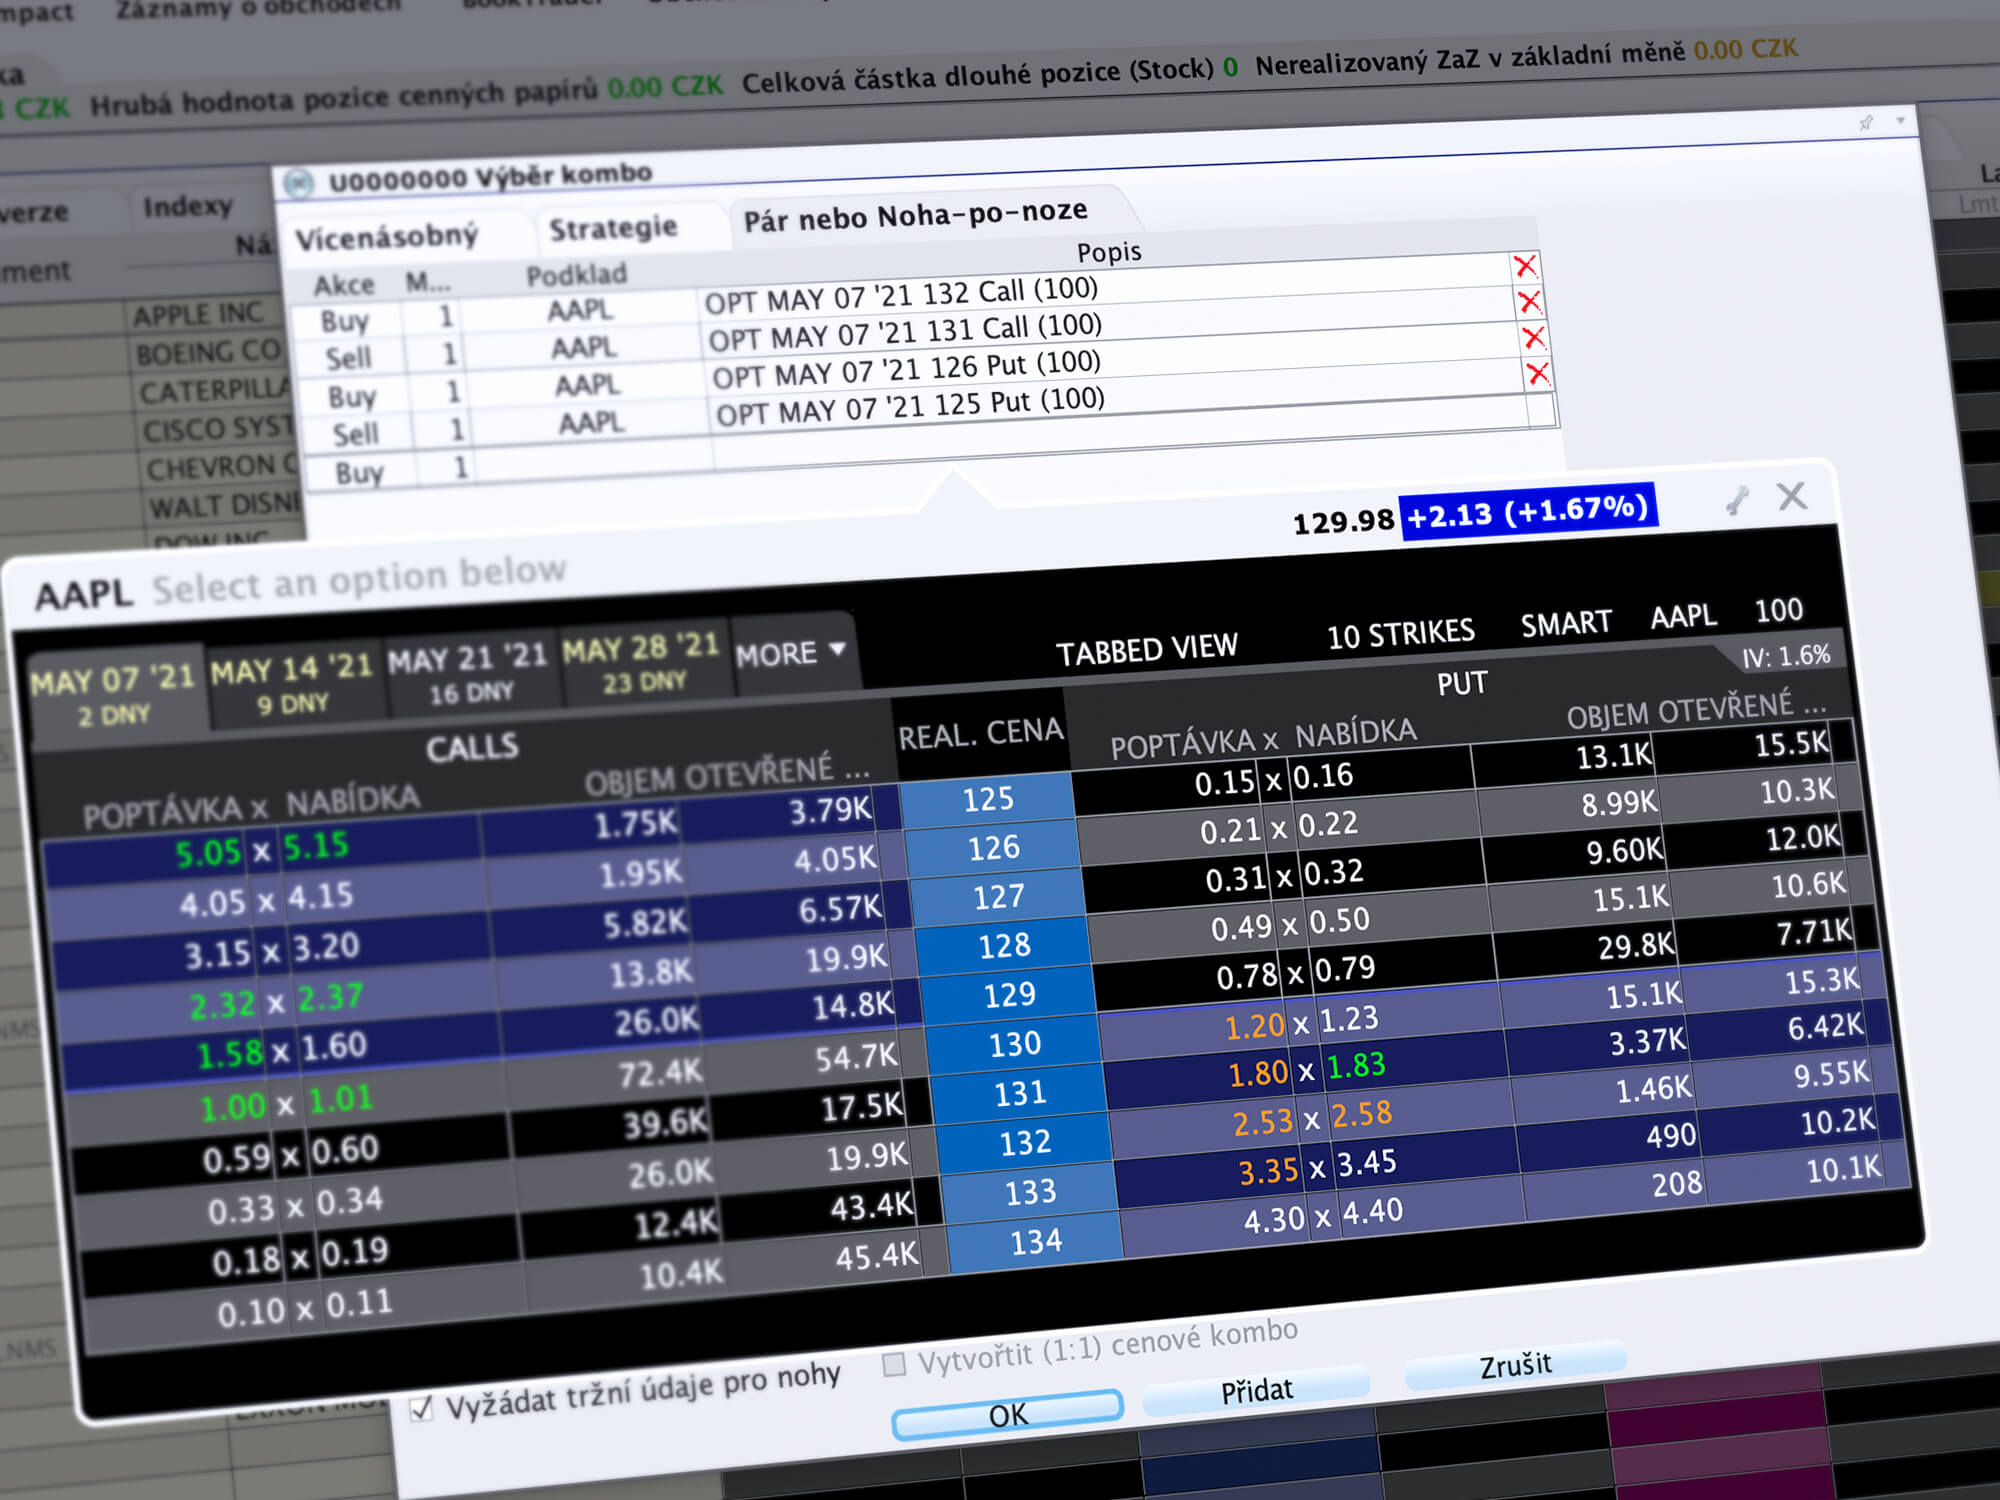Click the Buy action in the first leg row
Image resolution: width=2000 pixels, height=1500 pixels.
[x=345, y=322]
